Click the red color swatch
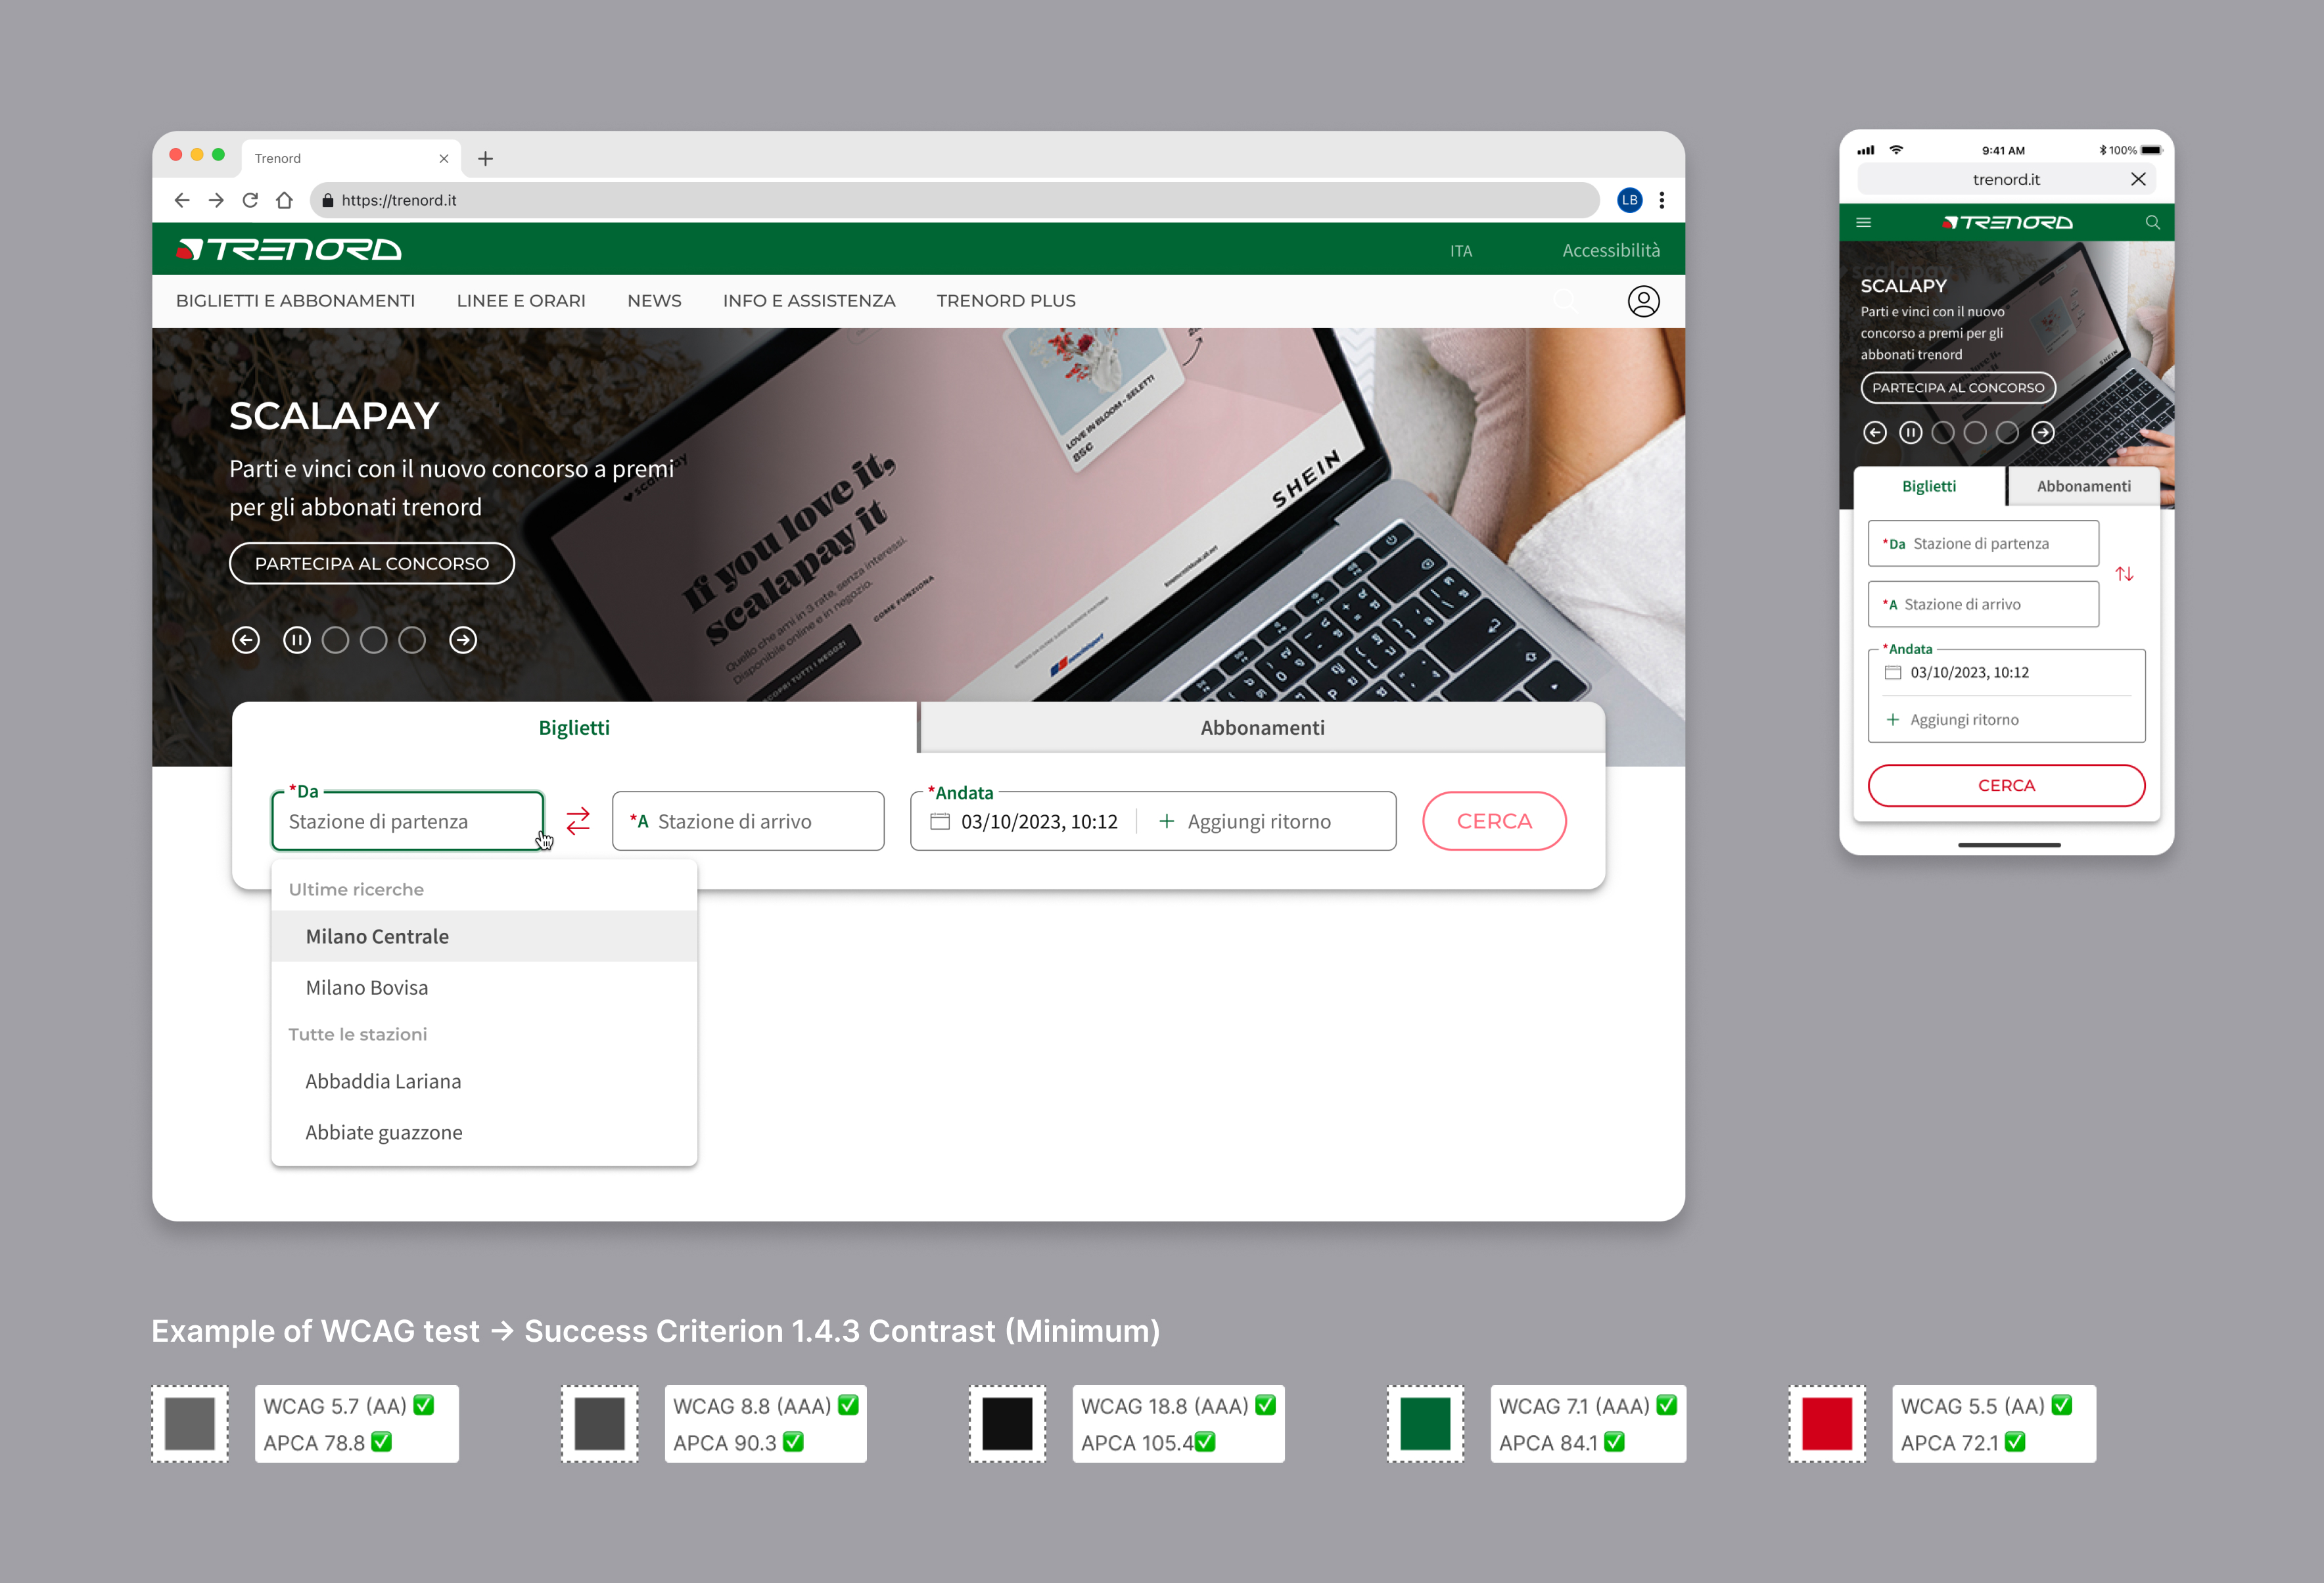 coord(1826,1423)
